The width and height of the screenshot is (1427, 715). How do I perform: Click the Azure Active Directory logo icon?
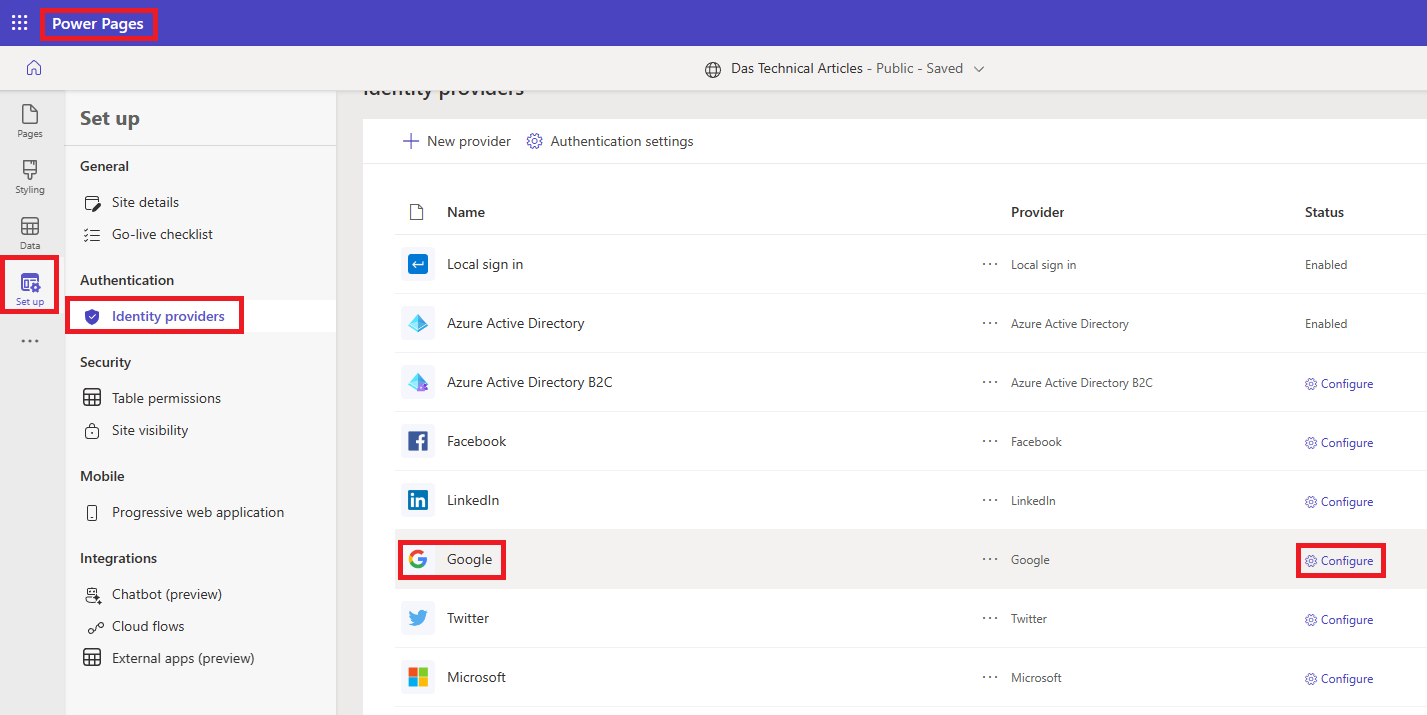pyautogui.click(x=418, y=324)
